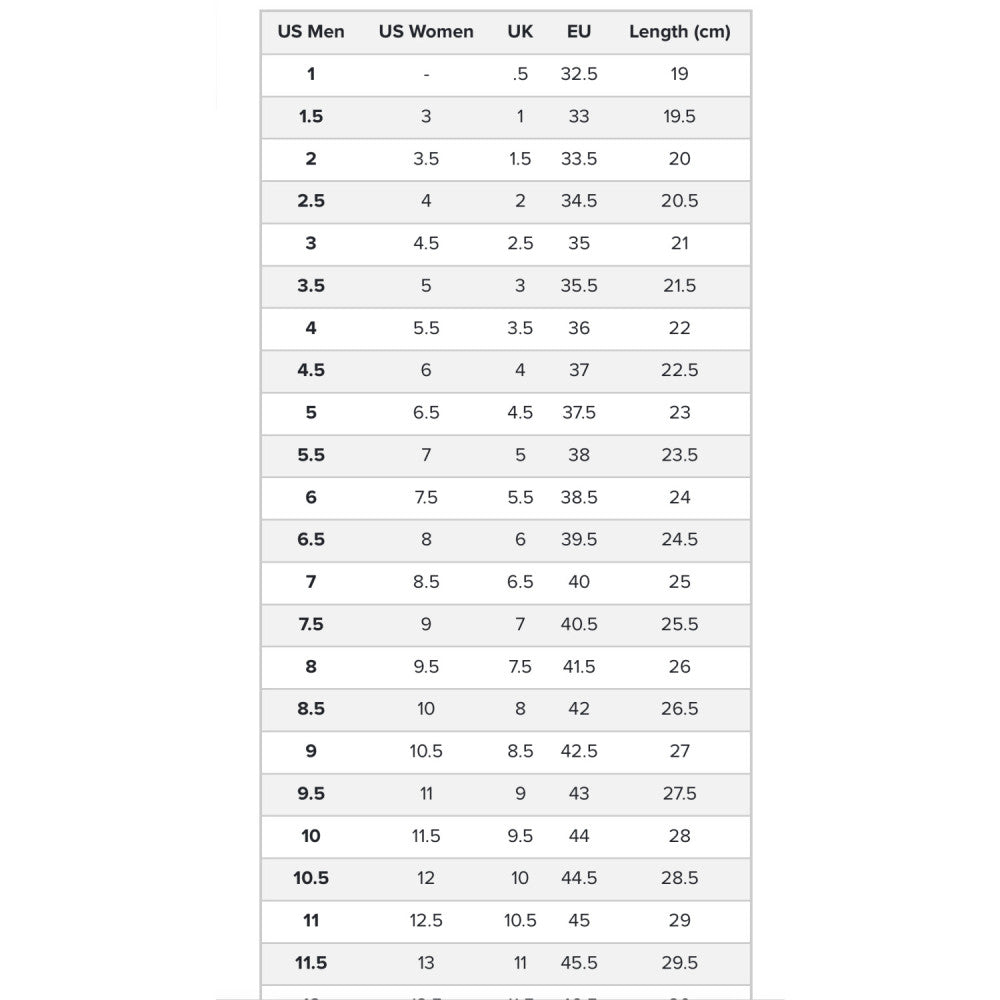Click the dash in US Women column

(426, 74)
